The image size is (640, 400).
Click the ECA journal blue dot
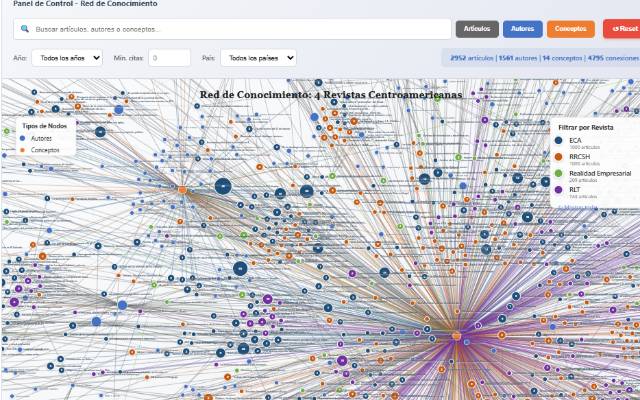558,140
